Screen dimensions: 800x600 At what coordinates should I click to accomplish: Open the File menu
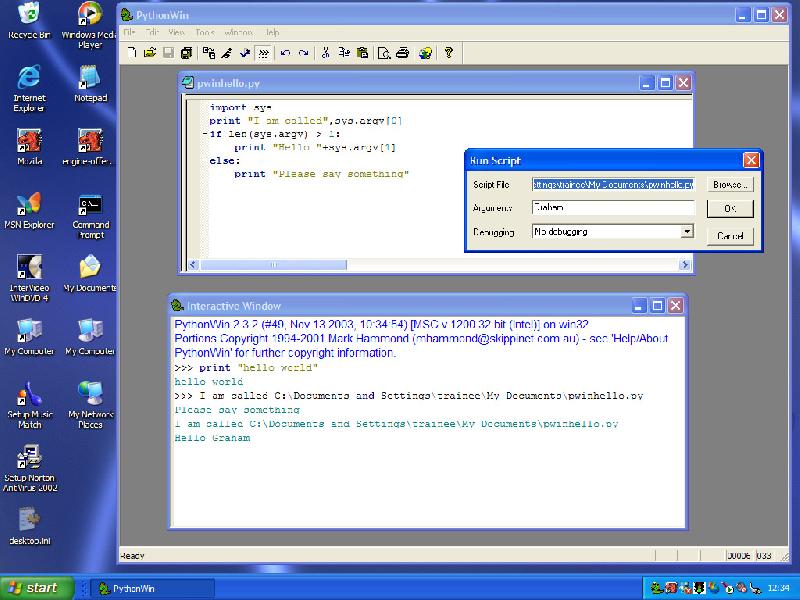[x=130, y=33]
